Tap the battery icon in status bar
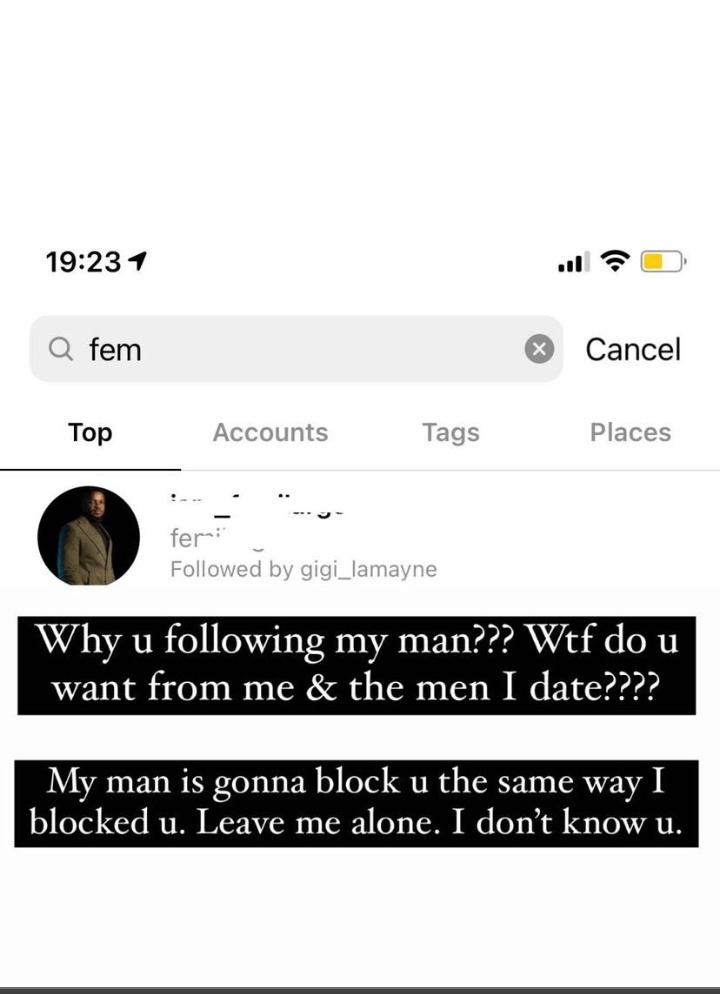 pyautogui.click(x=663, y=261)
